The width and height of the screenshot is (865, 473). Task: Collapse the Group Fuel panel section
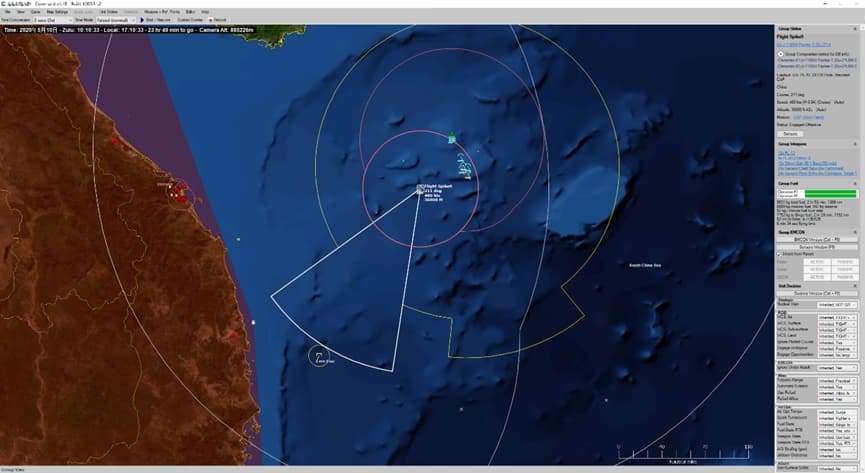tap(855, 184)
